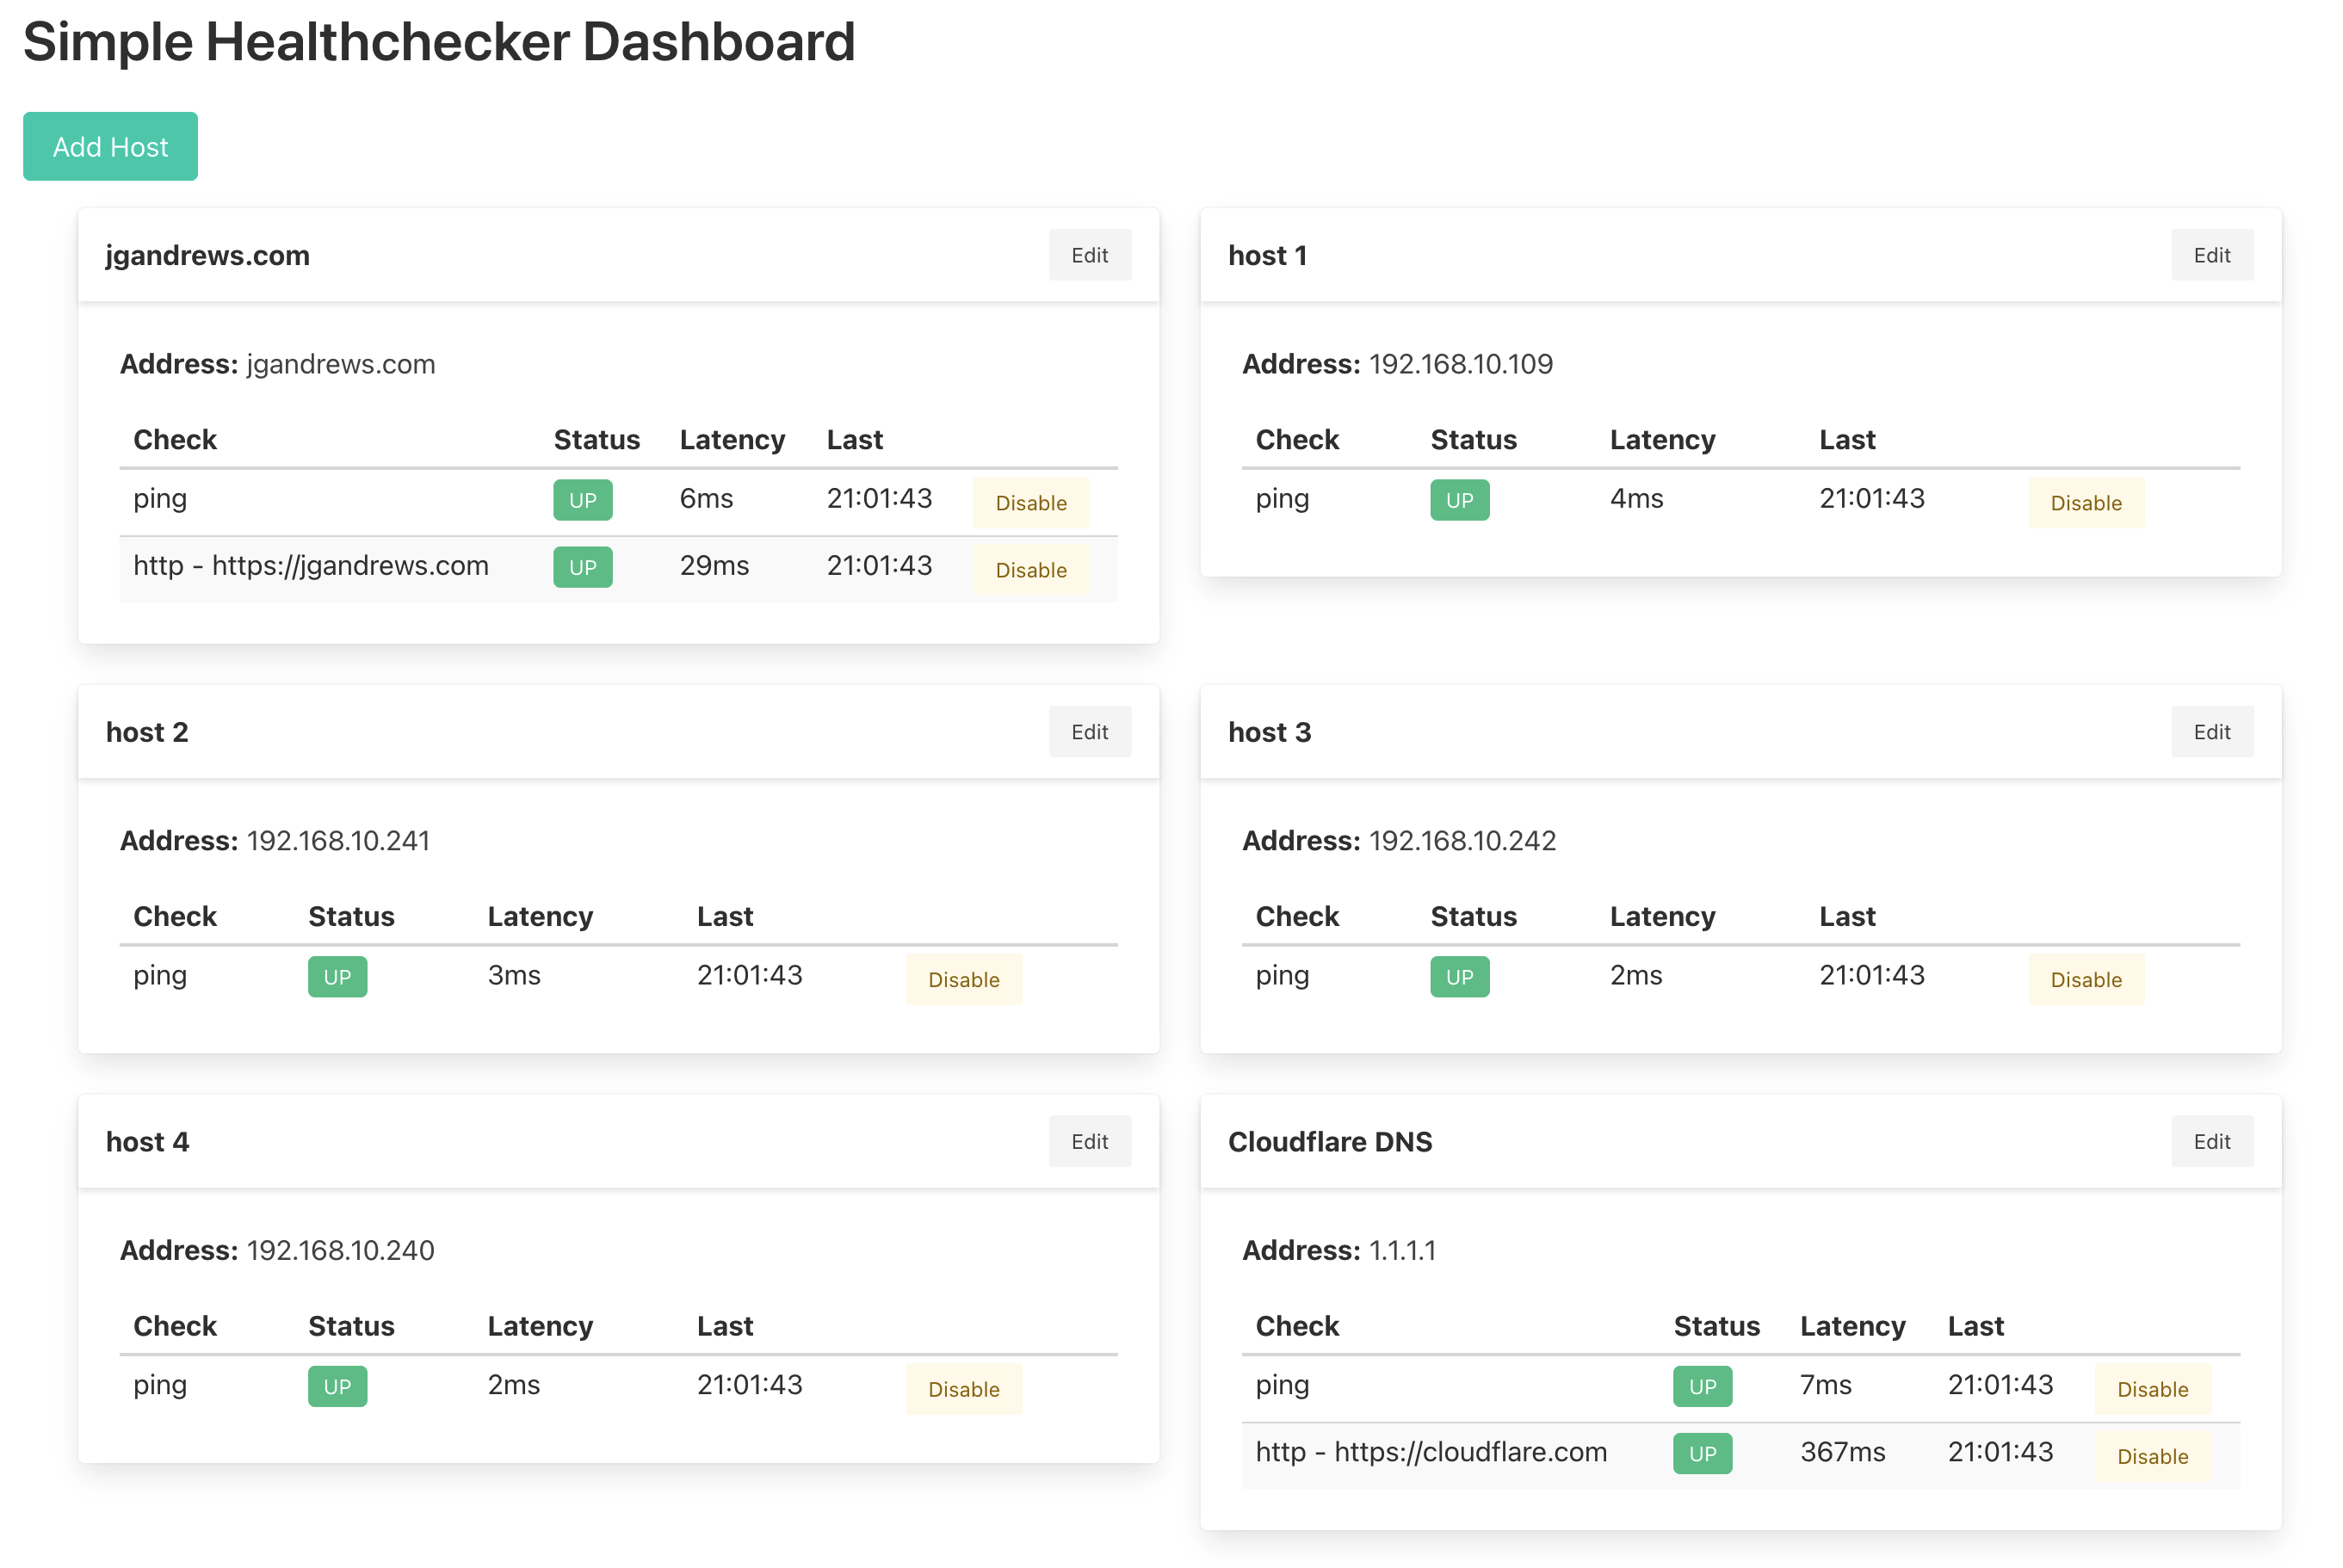Edit host 3 settings

2212,731
